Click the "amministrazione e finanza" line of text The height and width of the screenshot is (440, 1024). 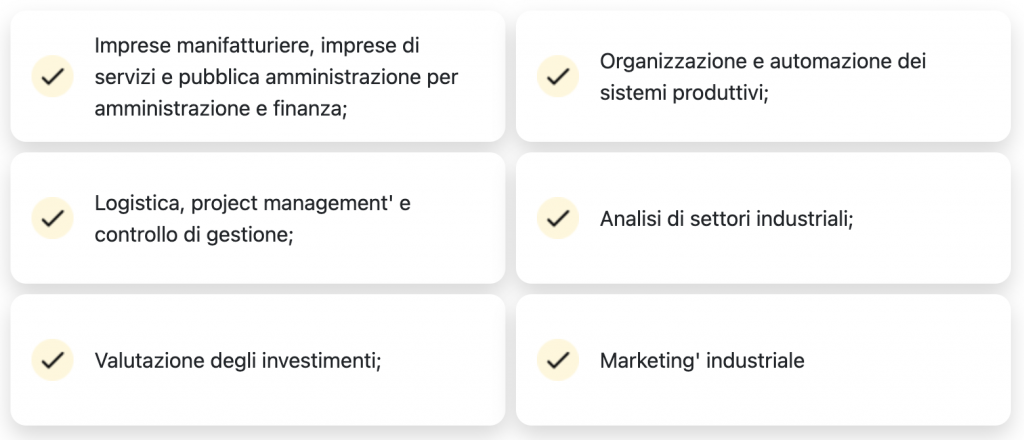tap(220, 109)
